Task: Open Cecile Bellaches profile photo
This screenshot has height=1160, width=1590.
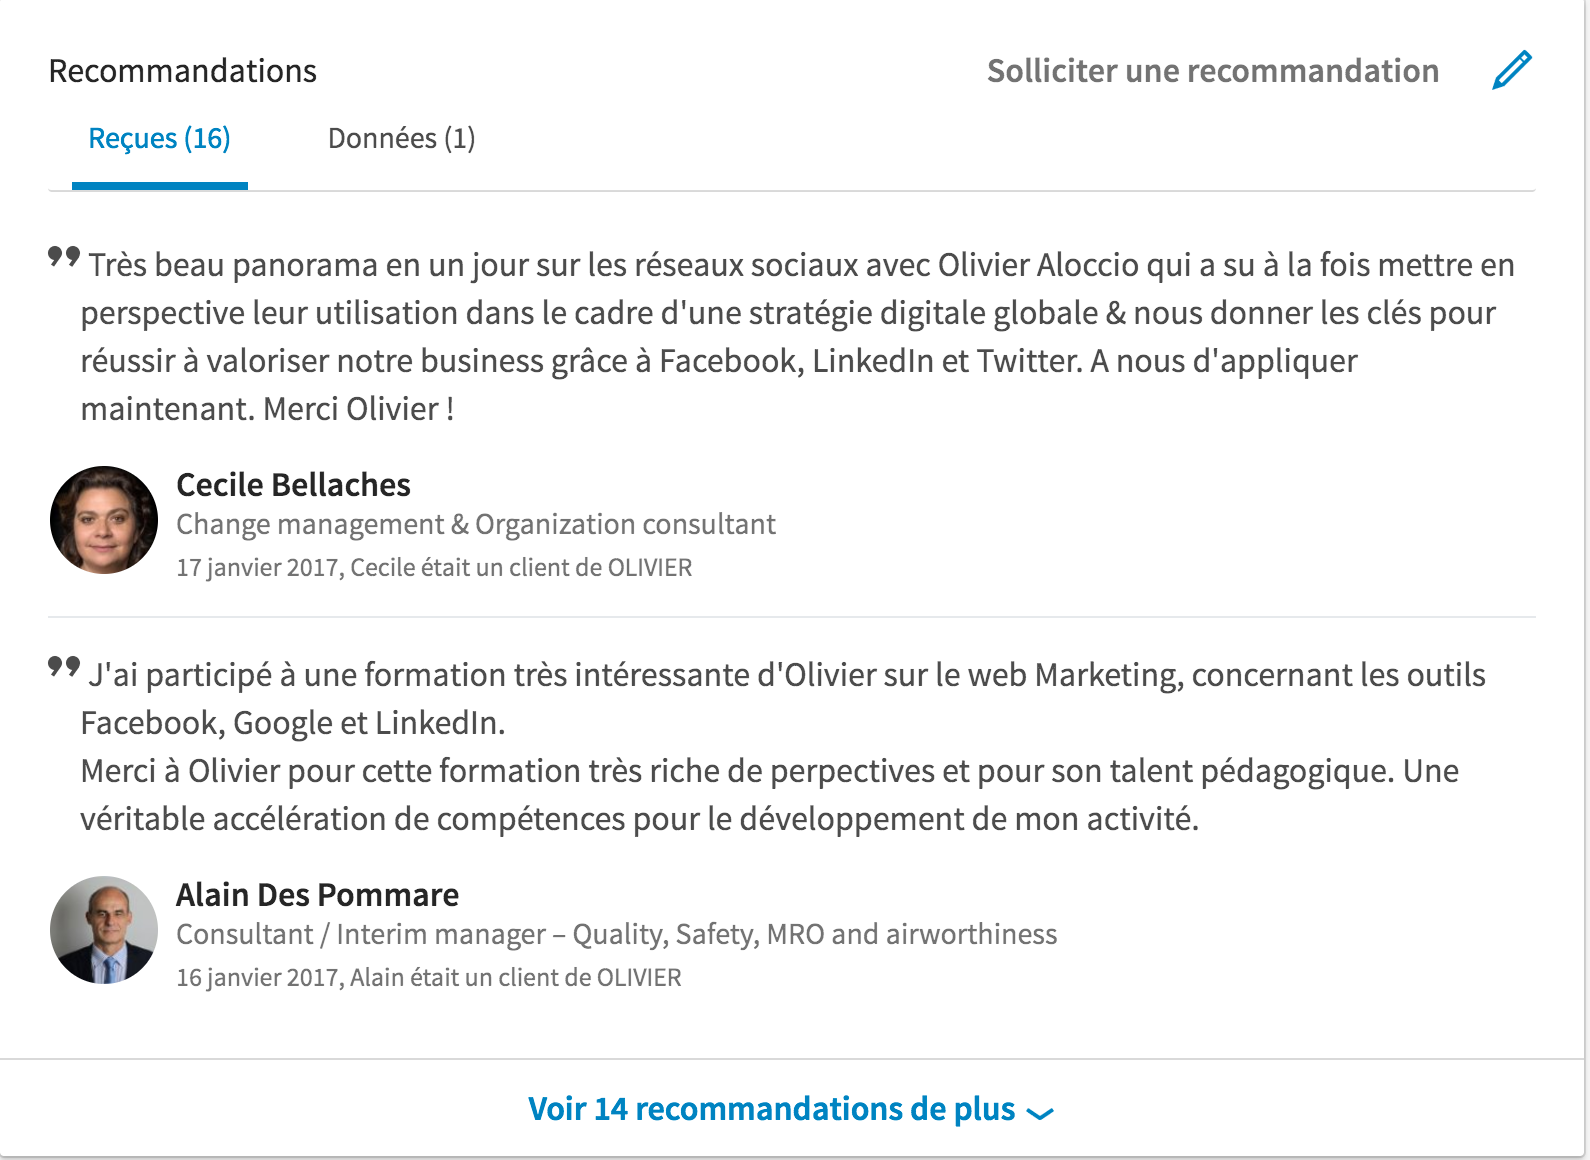Action: click(104, 520)
